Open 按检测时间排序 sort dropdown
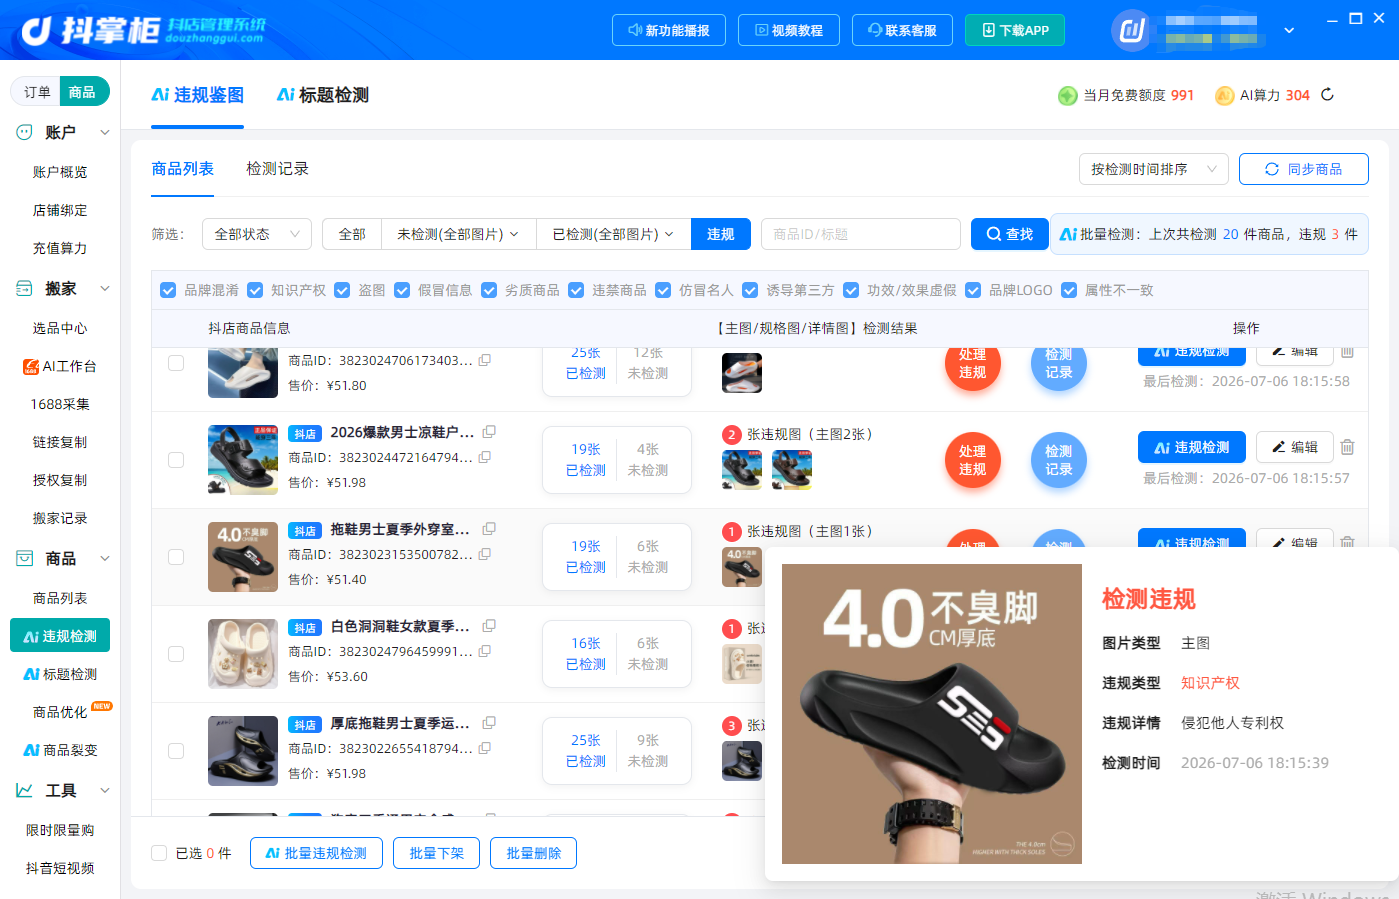 (x=1153, y=169)
